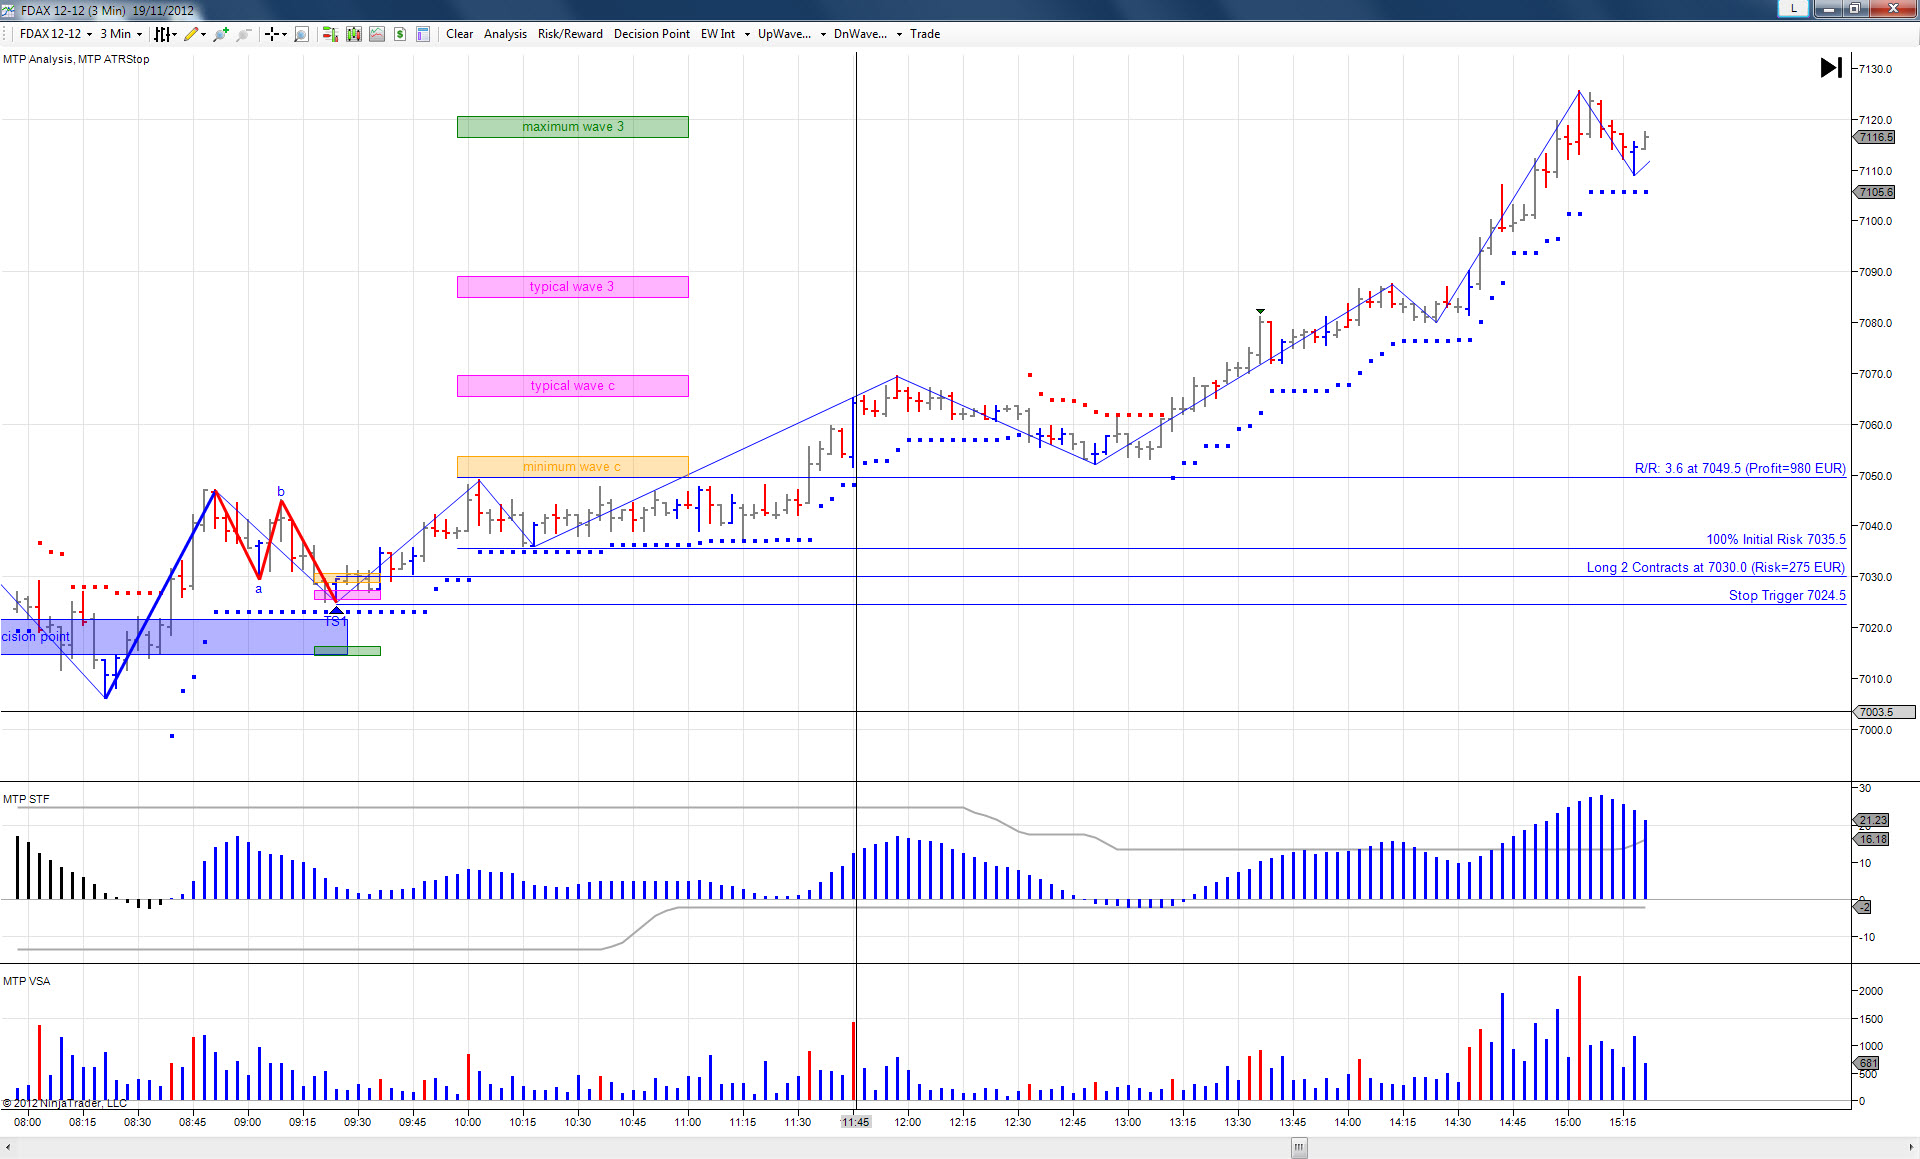Open the data box magnifier icon
Viewport: 1920px width, 1159px height.
(301, 34)
